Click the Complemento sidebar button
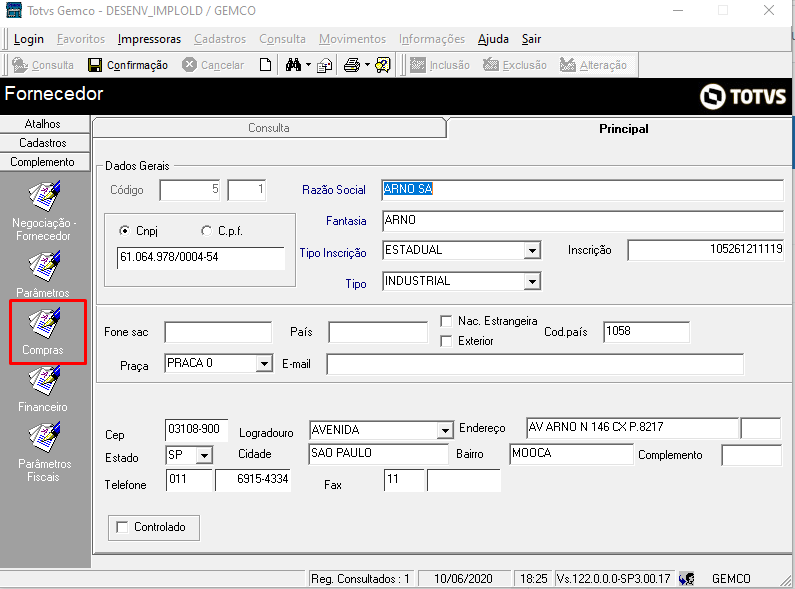795x589 pixels. 45,162
